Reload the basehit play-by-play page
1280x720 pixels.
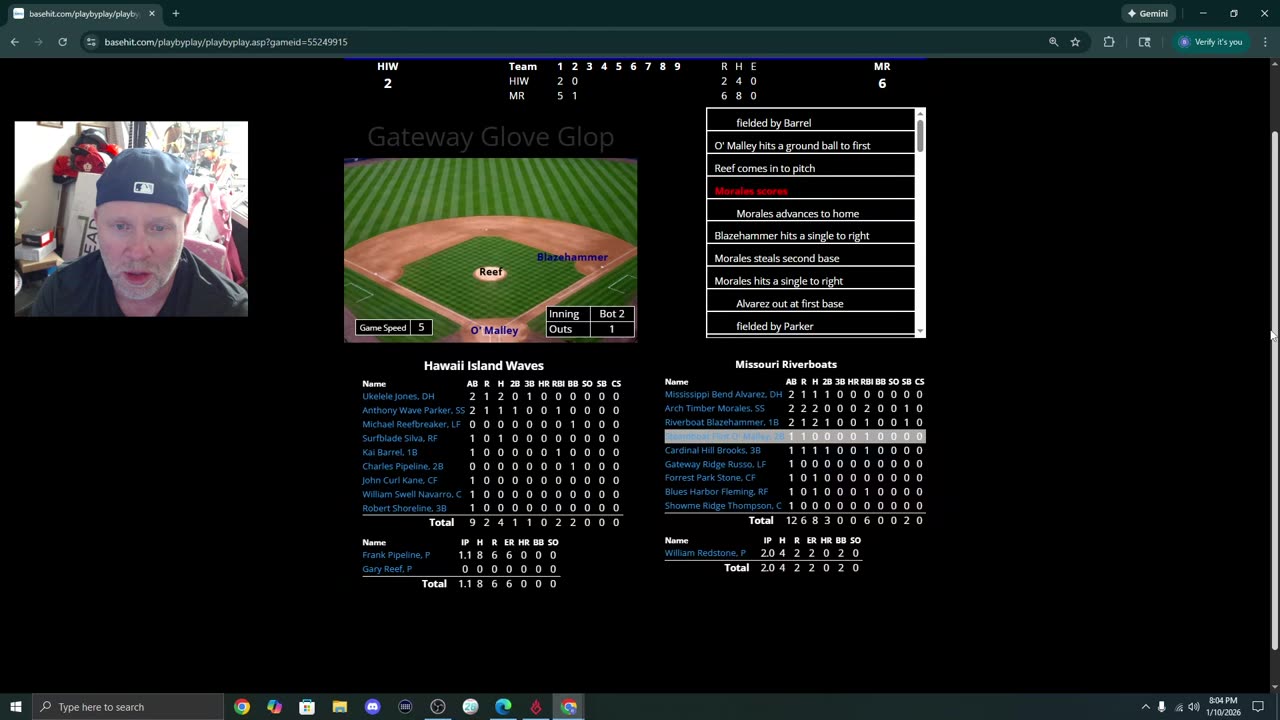point(62,42)
